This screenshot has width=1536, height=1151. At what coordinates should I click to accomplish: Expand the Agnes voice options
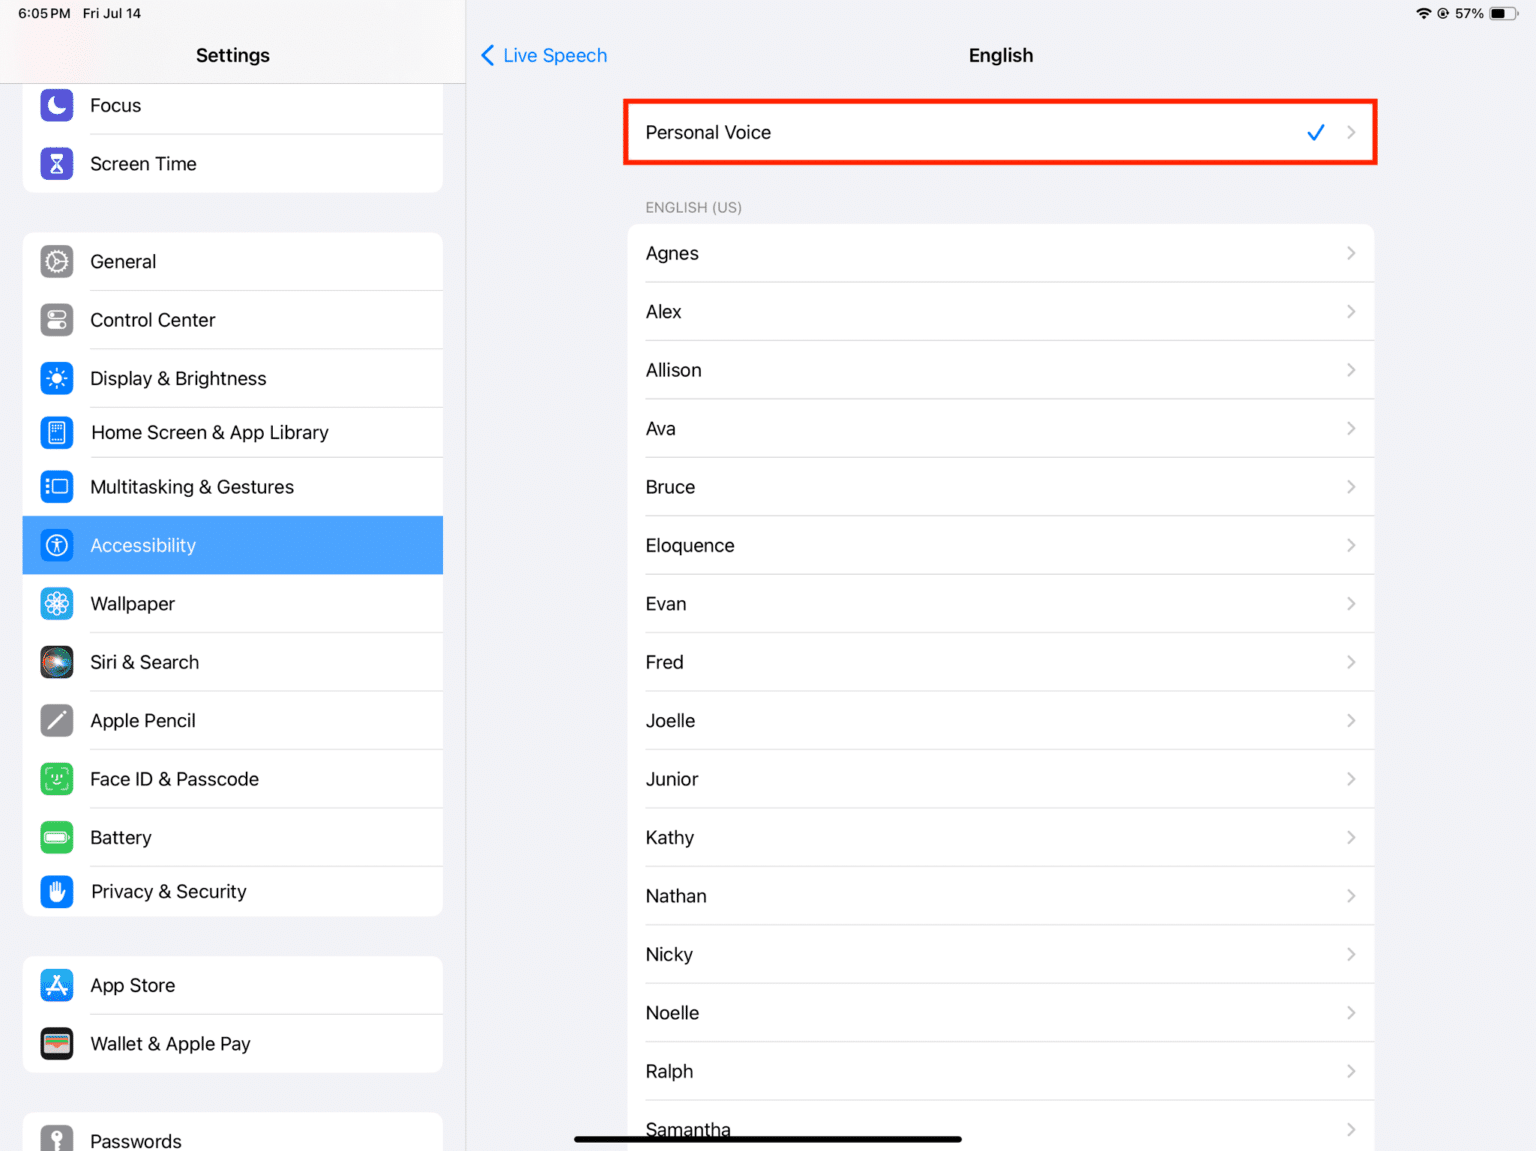click(x=1351, y=253)
